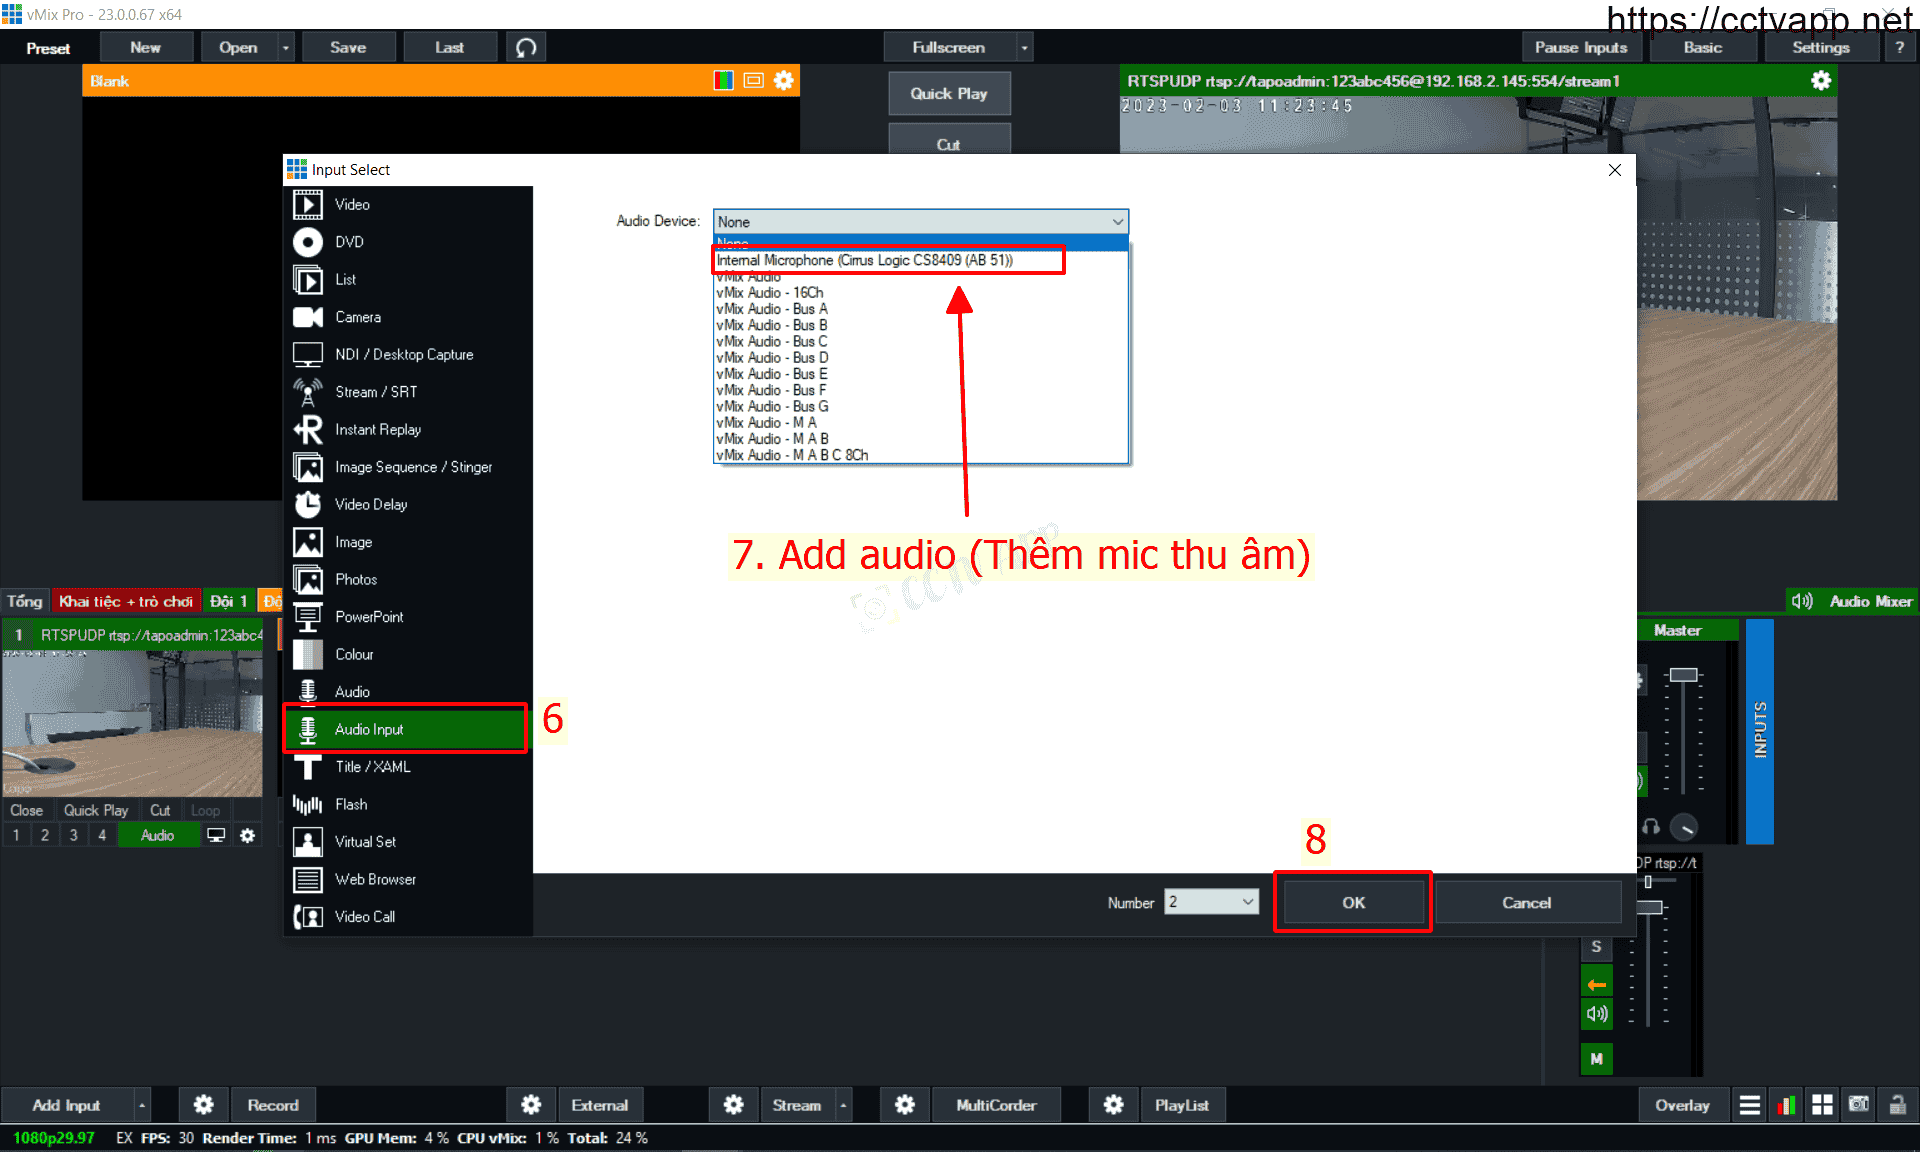Click the Master volume fader handle

(1684, 676)
